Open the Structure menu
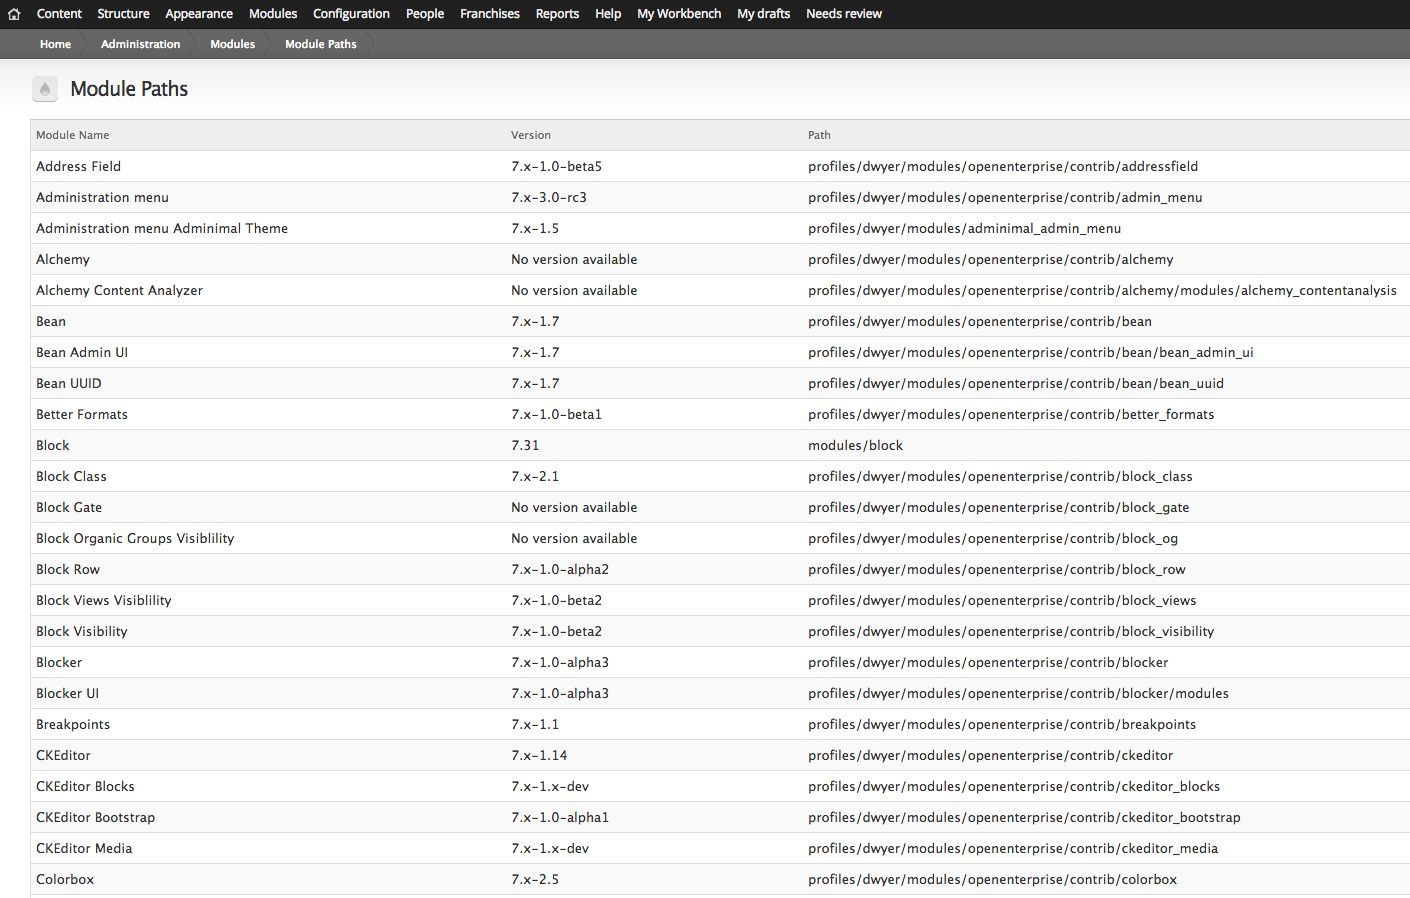Screen dimensions: 1410x898 click(123, 14)
